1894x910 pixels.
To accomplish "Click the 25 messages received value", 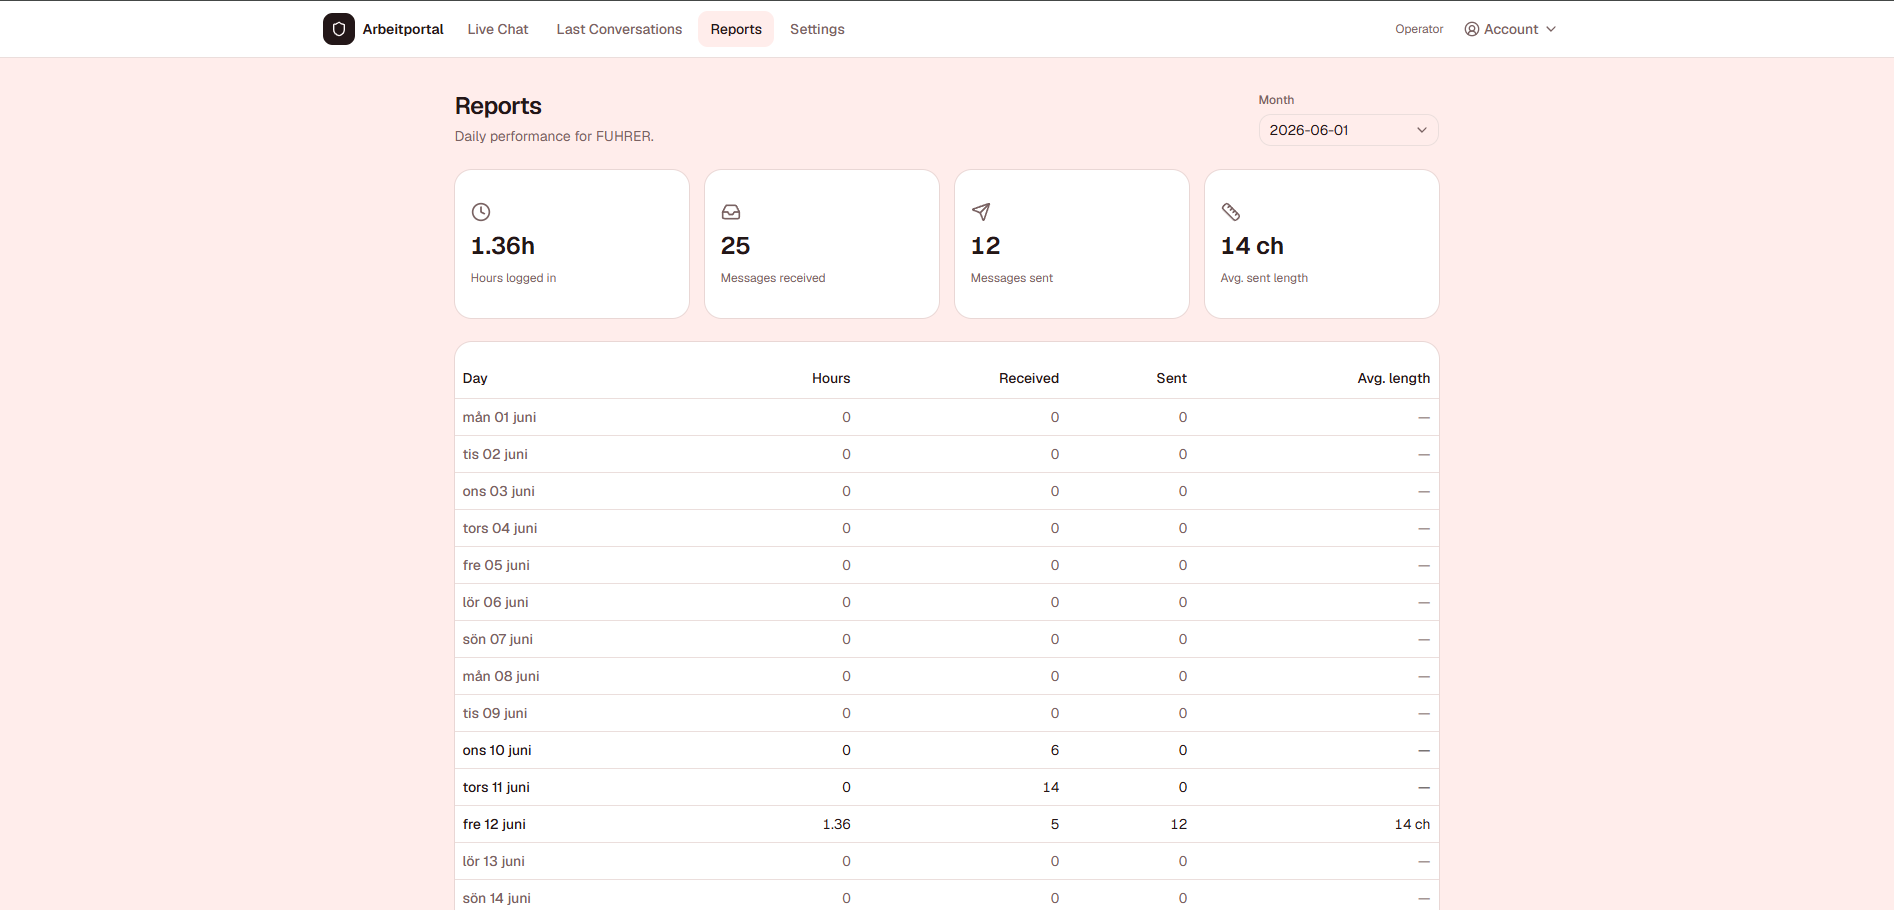I will (736, 246).
